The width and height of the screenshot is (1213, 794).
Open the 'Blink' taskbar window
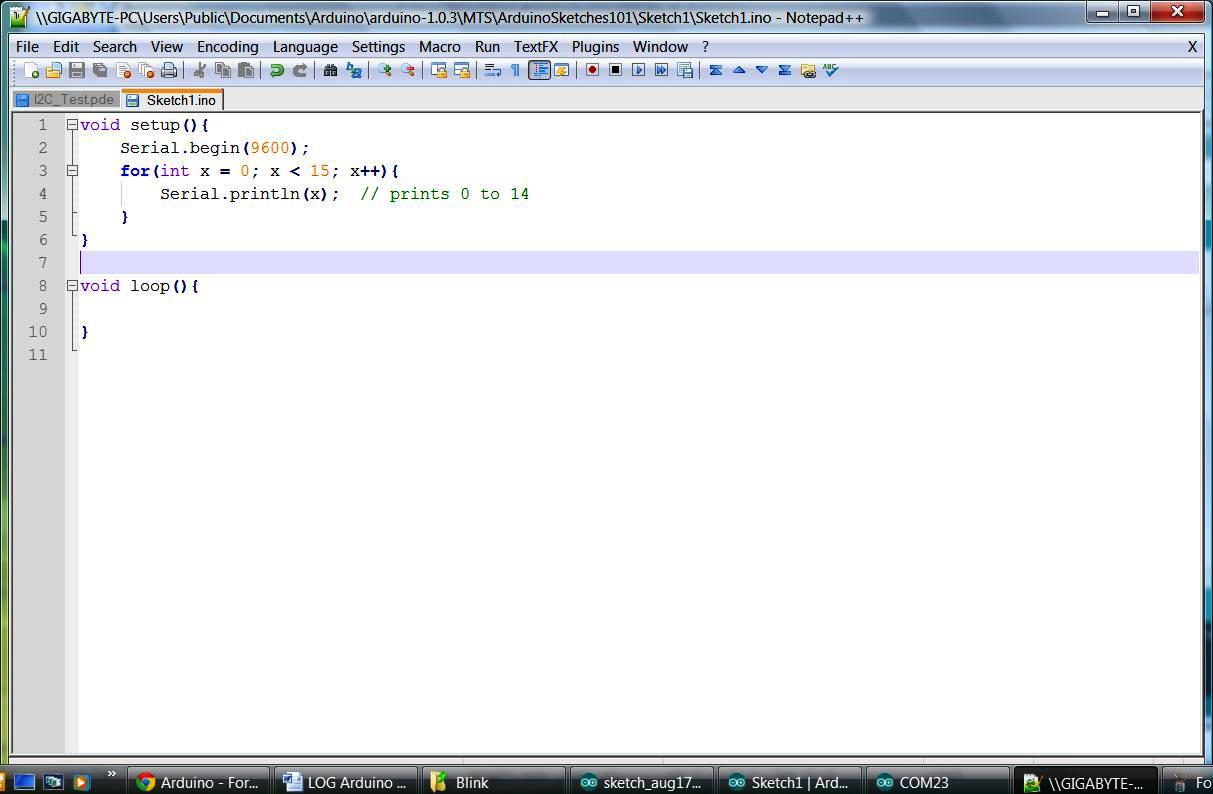[x=493, y=782]
